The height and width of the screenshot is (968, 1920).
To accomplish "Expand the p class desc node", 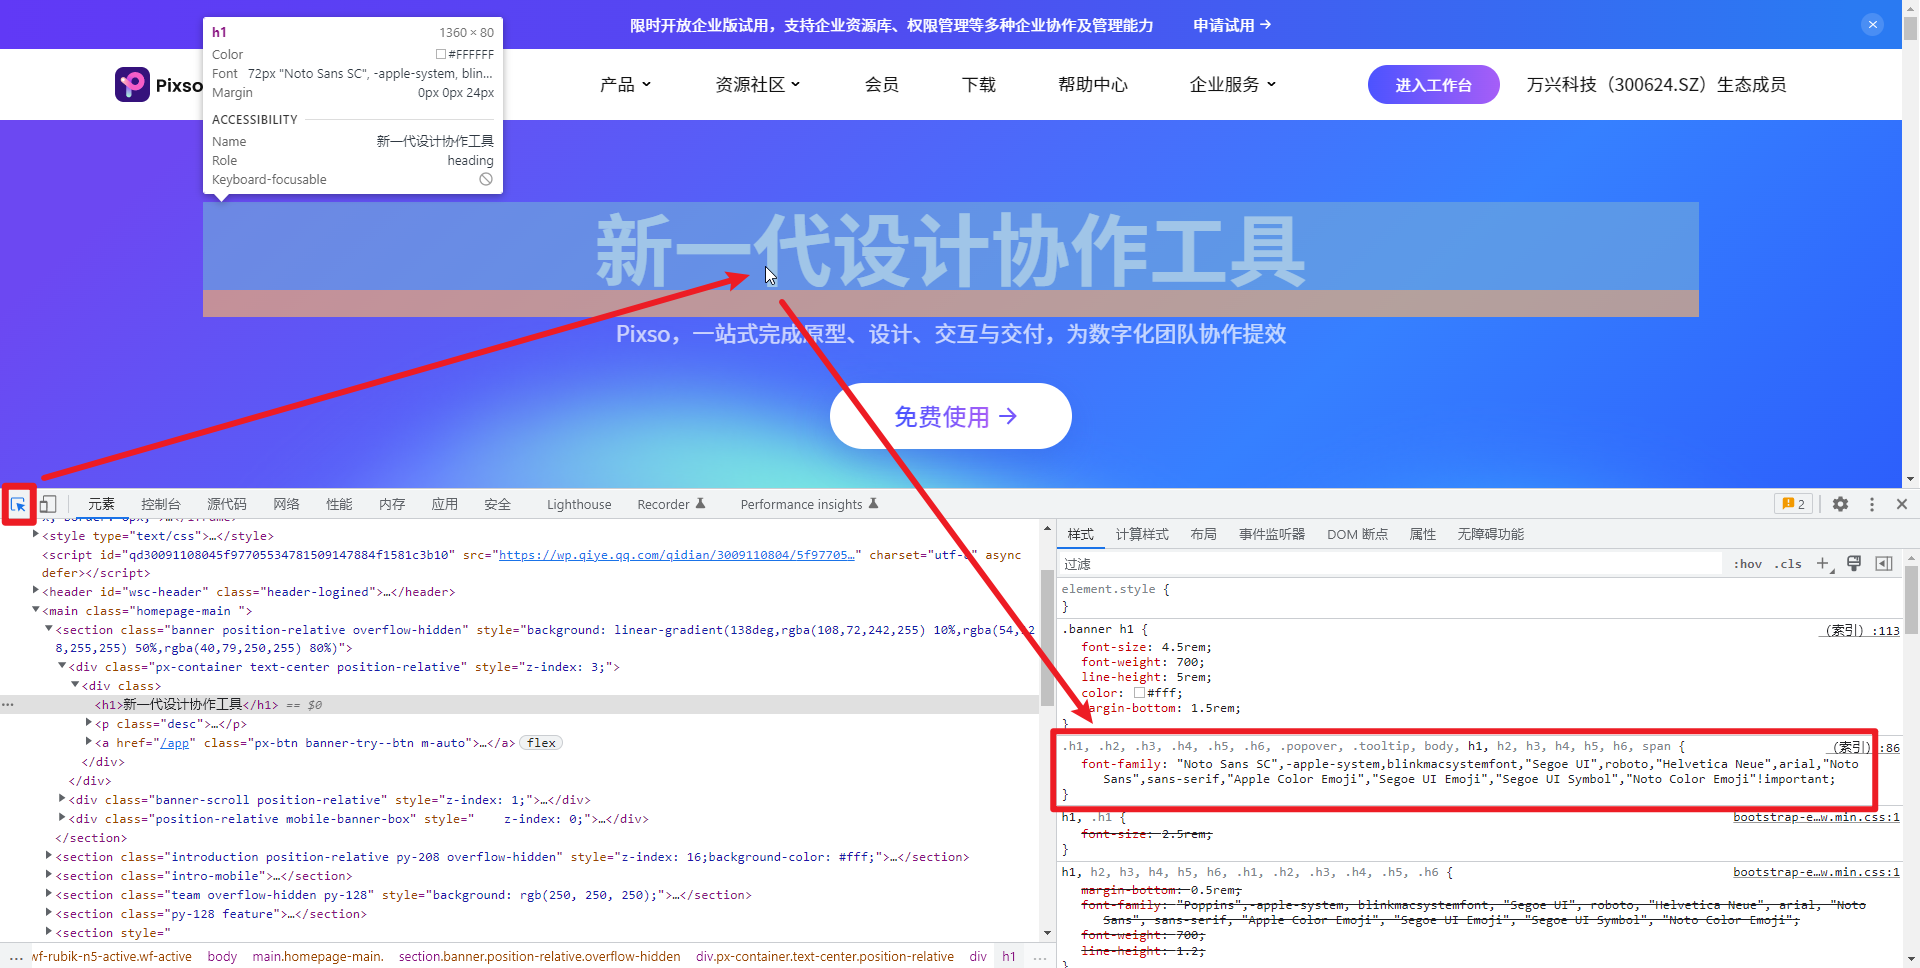I will [x=89, y=723].
